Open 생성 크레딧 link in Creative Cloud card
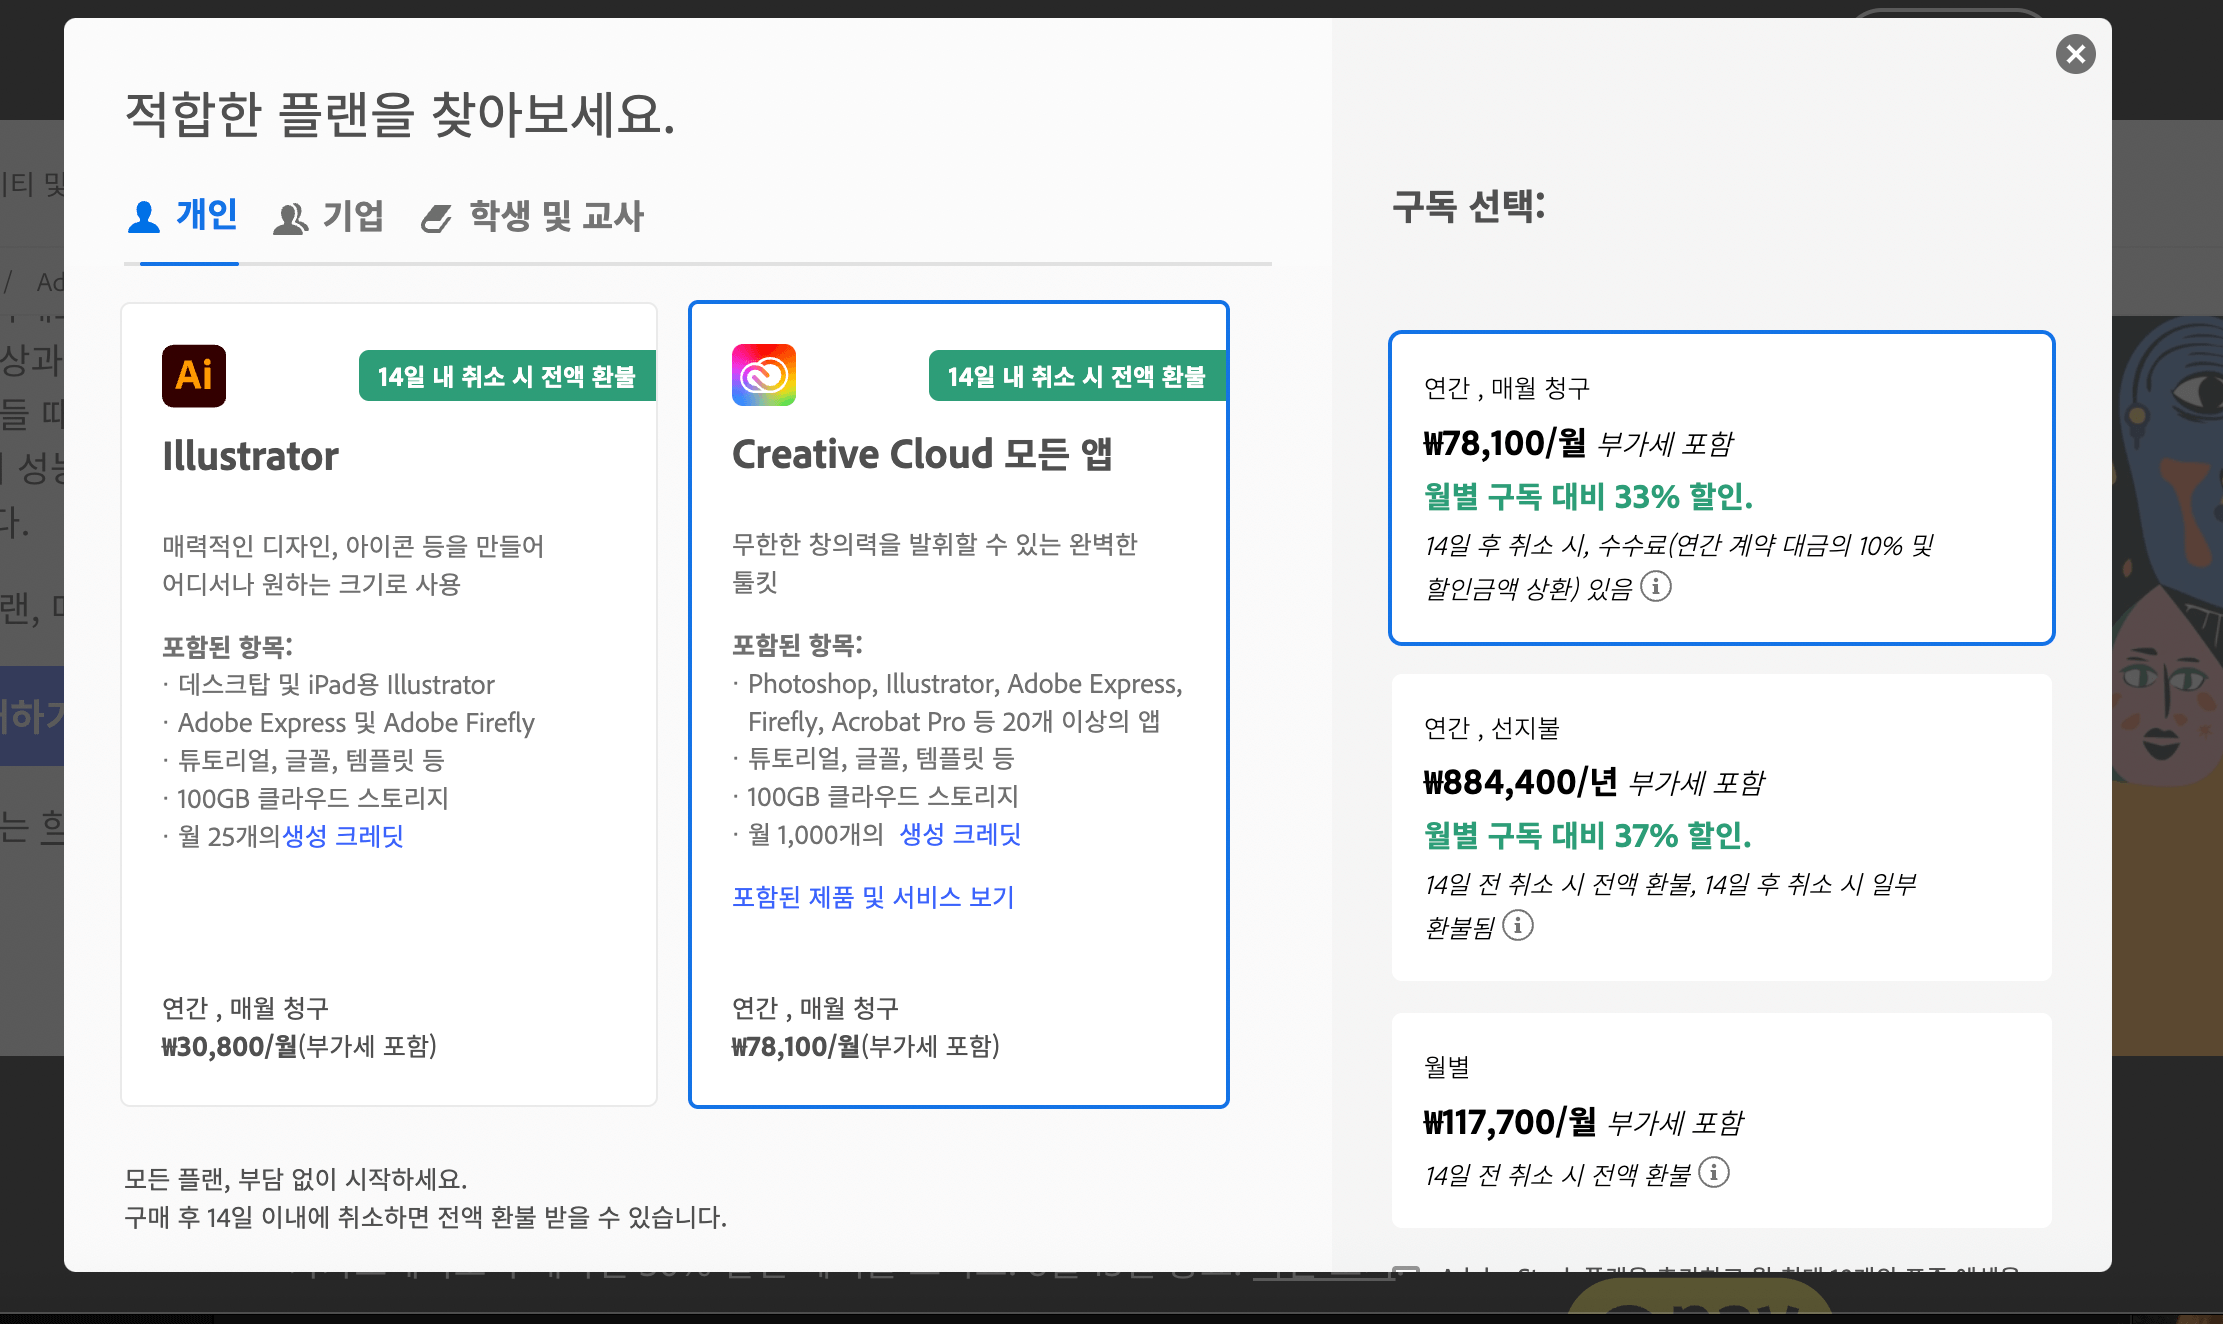Viewport: 2223px width, 1324px height. 960,834
